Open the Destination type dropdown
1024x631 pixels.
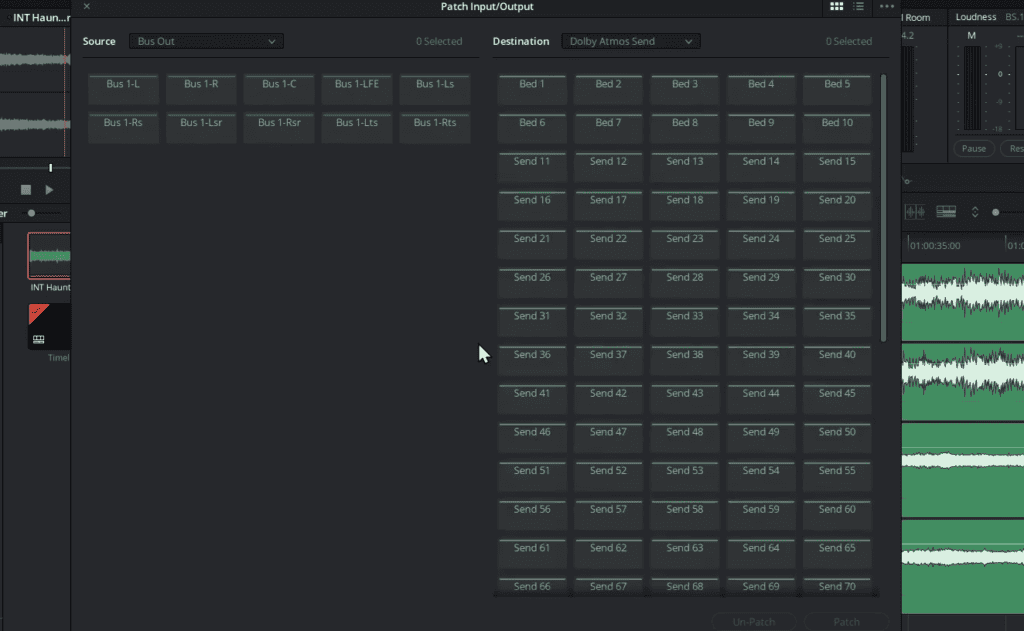tap(631, 41)
